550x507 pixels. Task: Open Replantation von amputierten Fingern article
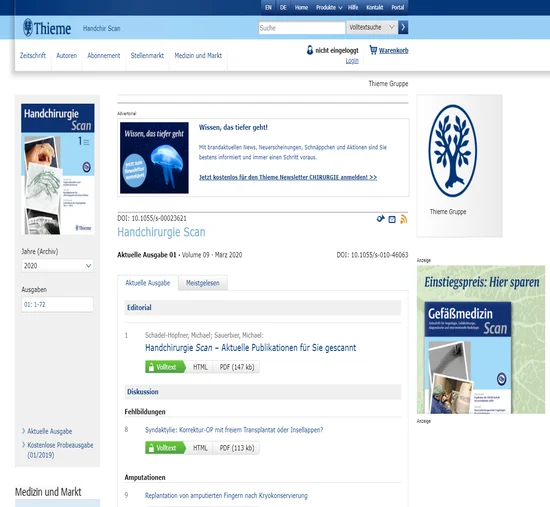[x=226, y=495]
